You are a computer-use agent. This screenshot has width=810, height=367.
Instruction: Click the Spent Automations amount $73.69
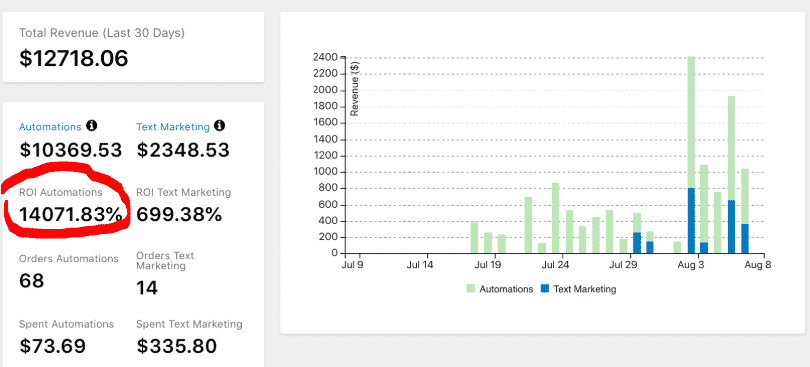coord(53,346)
